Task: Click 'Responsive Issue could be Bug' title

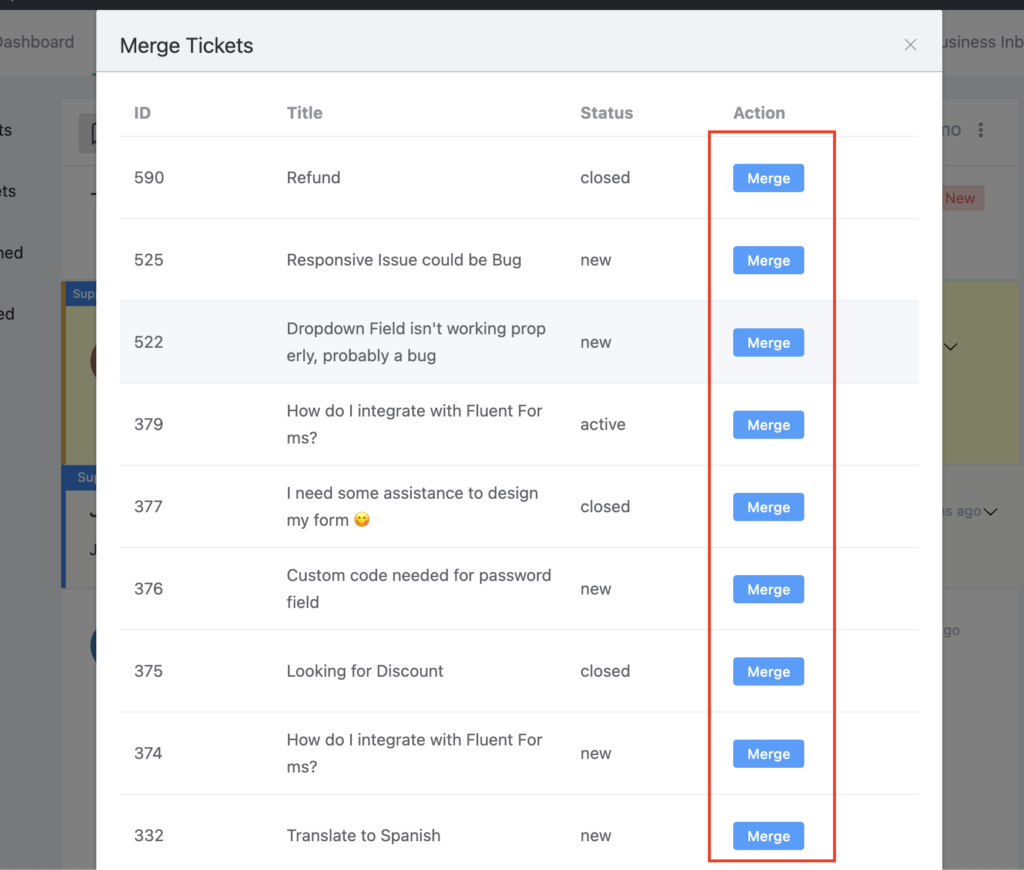Action: click(x=404, y=260)
